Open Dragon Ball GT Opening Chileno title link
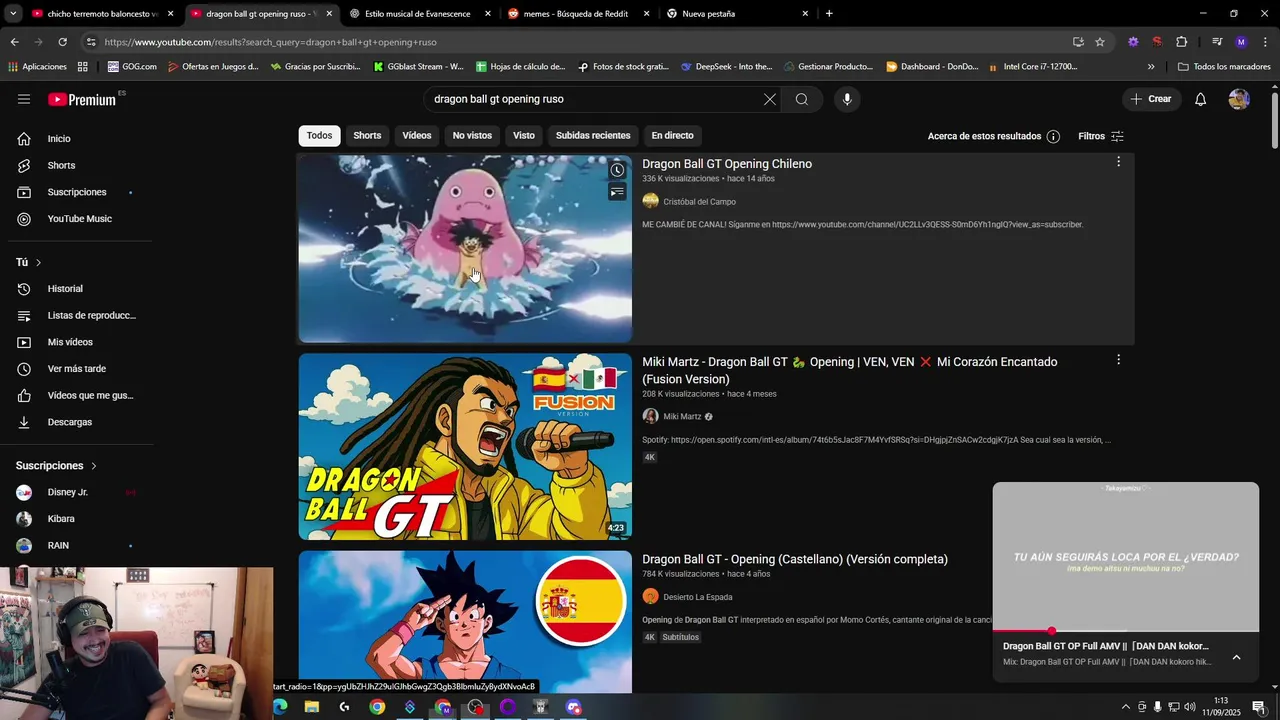The width and height of the screenshot is (1280, 720). pos(727,164)
